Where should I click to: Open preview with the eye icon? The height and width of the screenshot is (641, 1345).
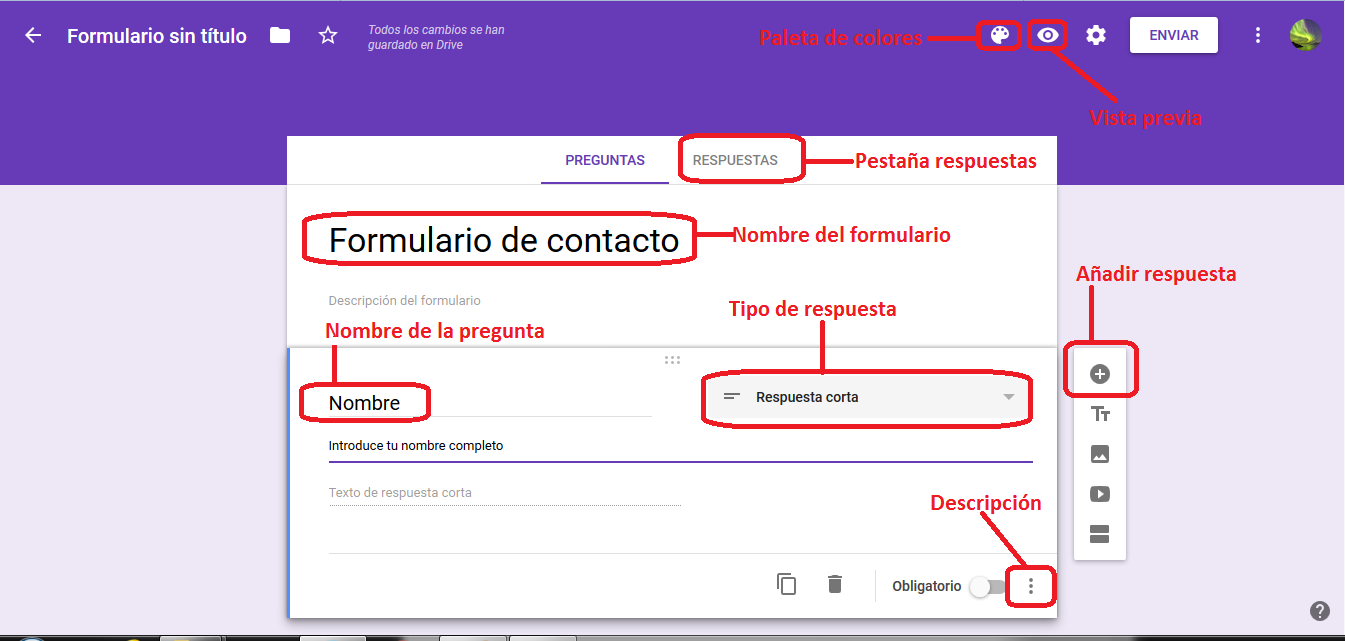point(1047,36)
